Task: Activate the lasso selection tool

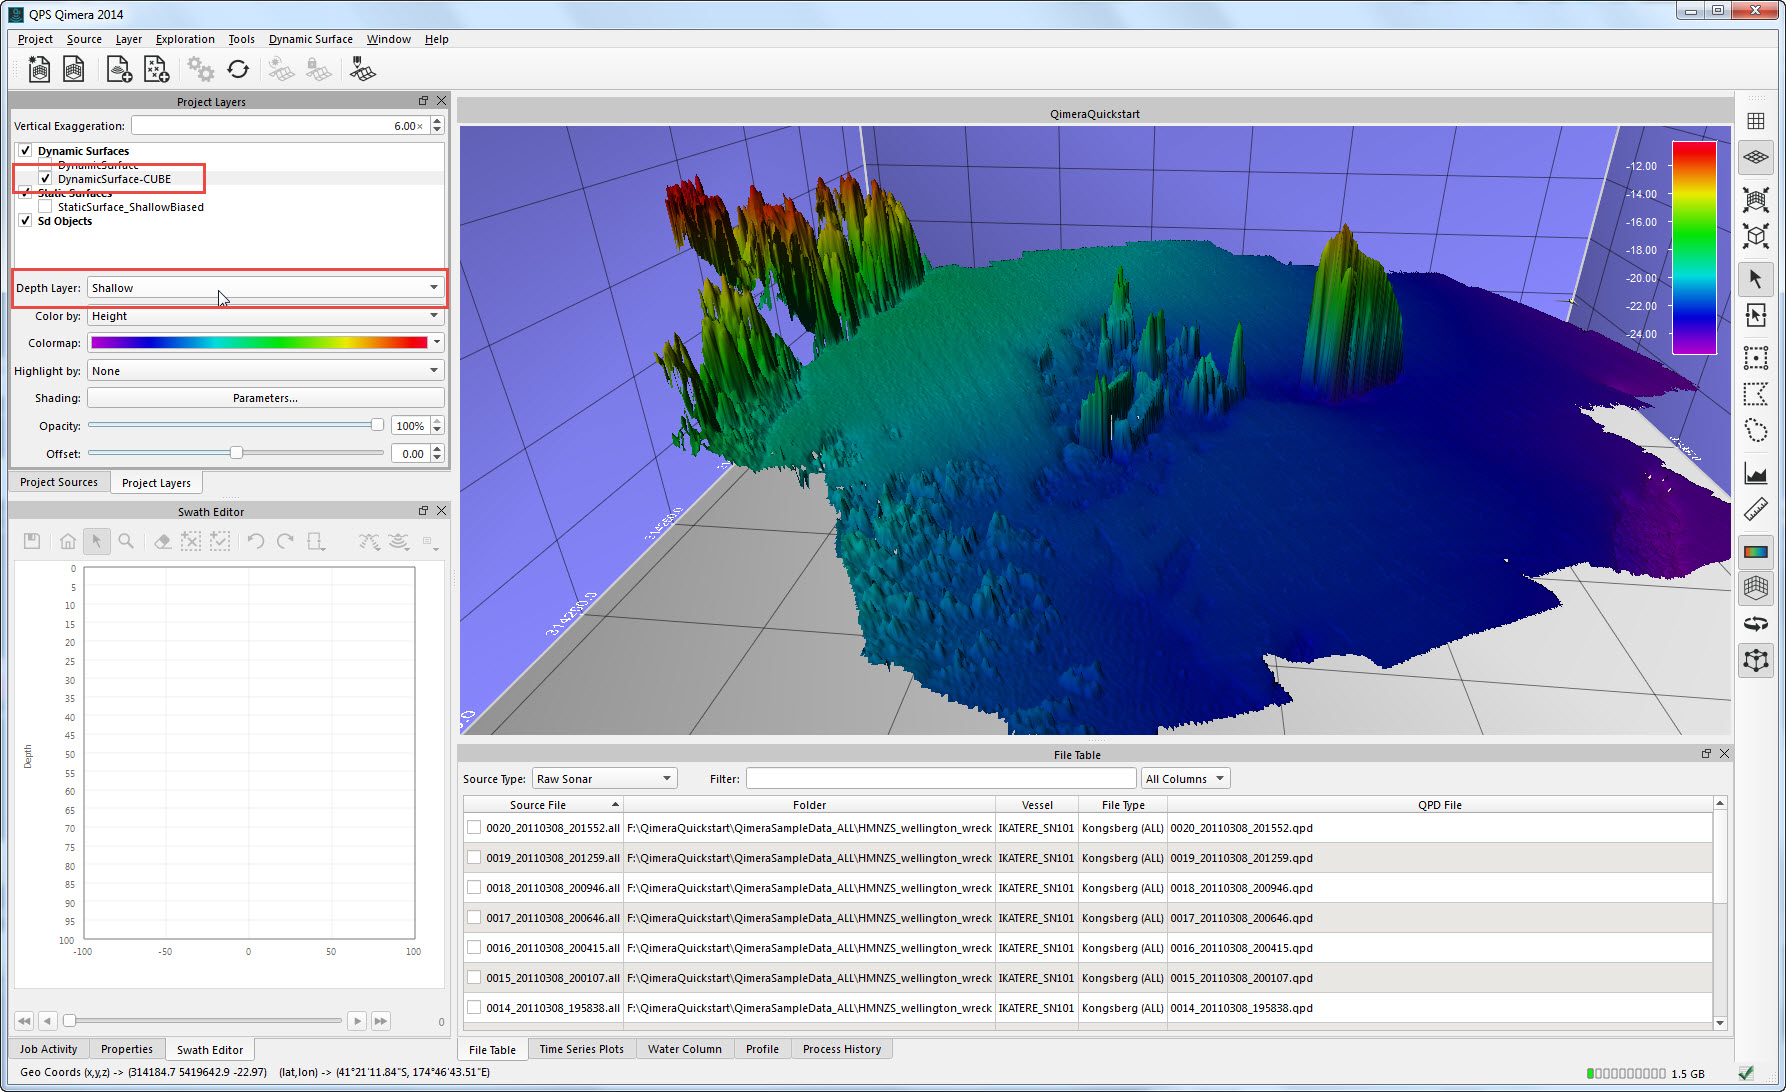Action: tap(1755, 431)
